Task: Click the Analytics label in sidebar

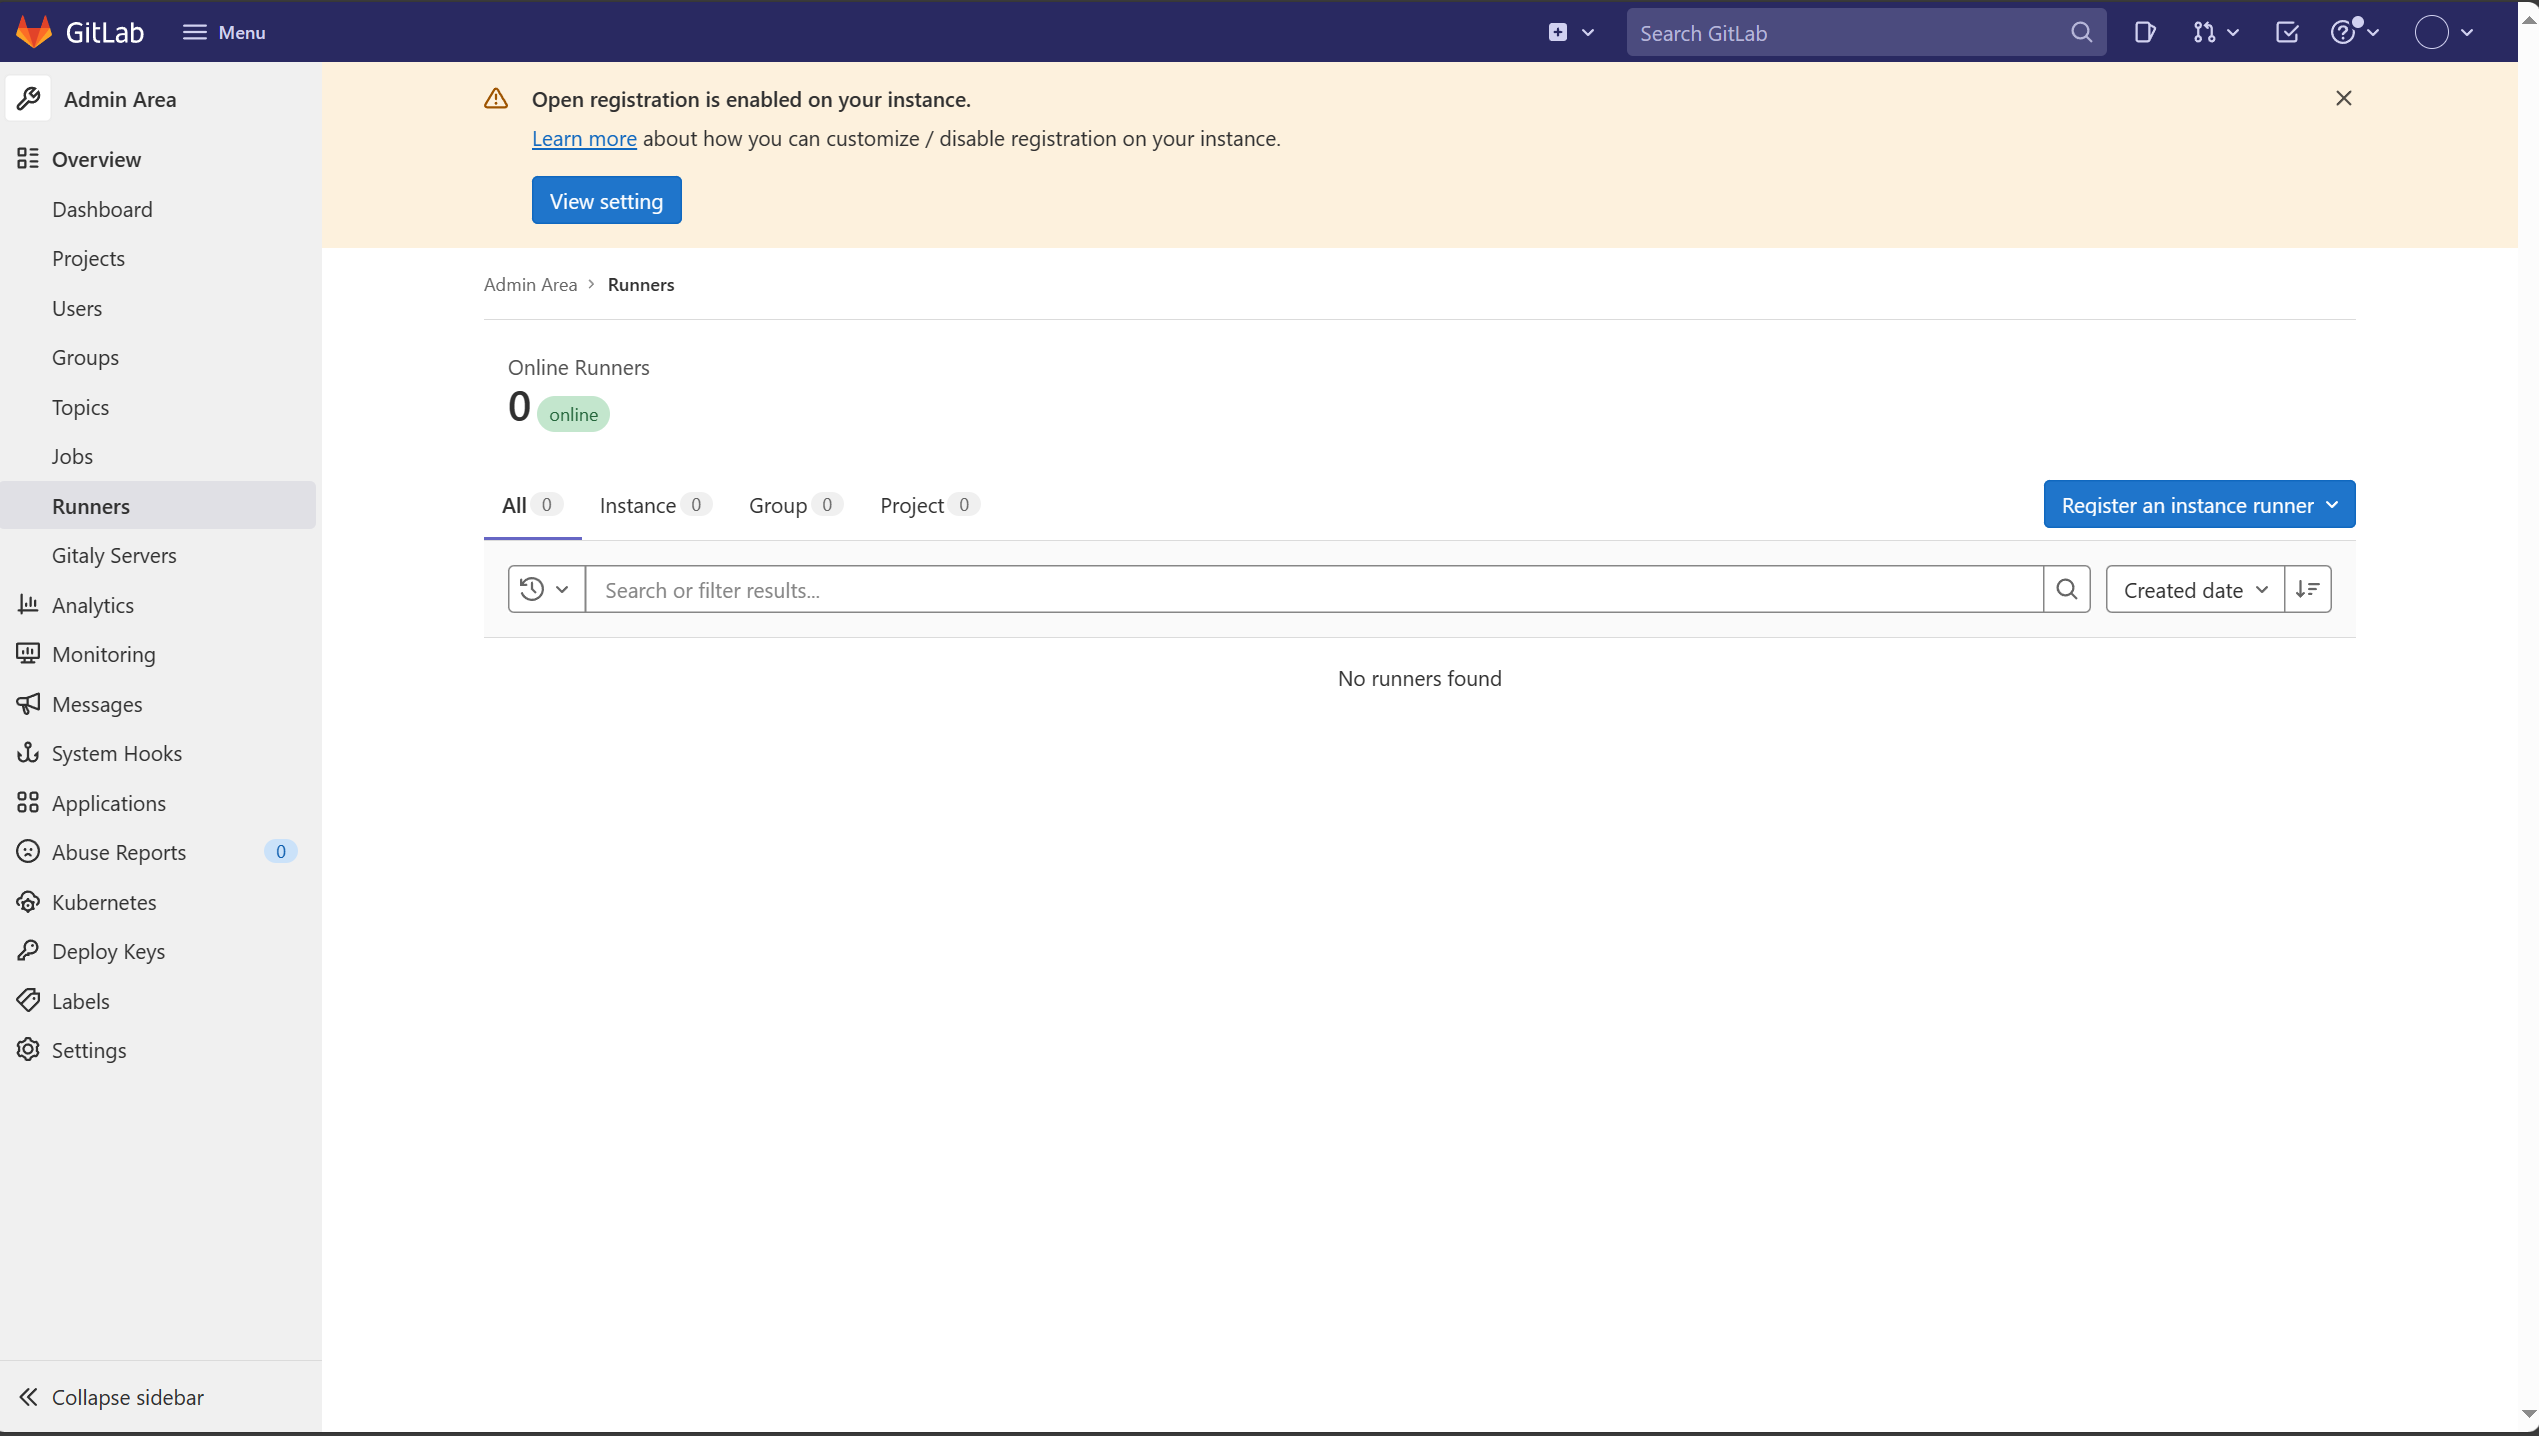Action: tap(93, 605)
